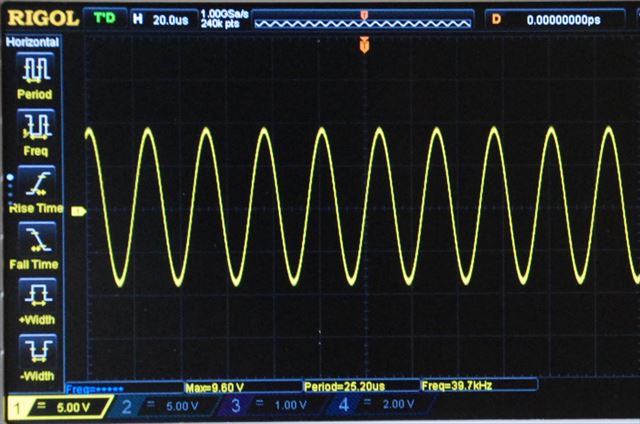The width and height of the screenshot is (640, 424).
Task: Select the Period measurement icon
Action: [35, 69]
